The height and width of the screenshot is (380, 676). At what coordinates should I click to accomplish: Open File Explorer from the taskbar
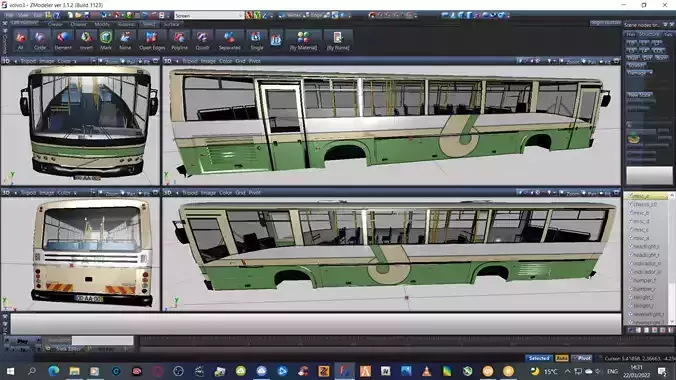tap(74, 371)
